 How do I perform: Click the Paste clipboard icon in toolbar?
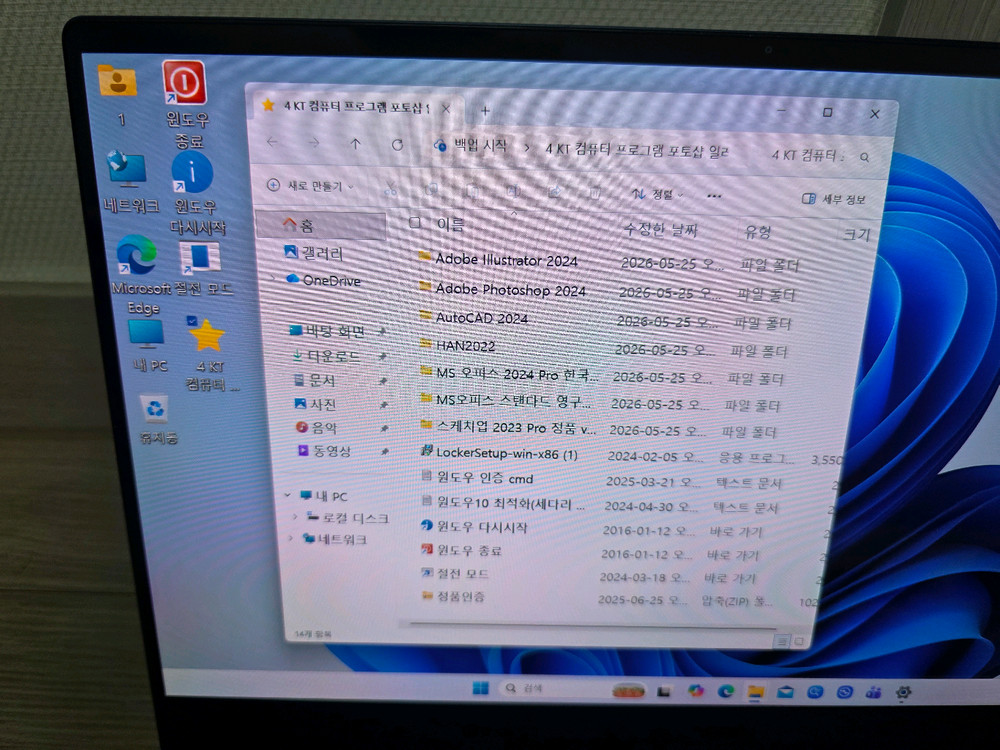click(473, 190)
